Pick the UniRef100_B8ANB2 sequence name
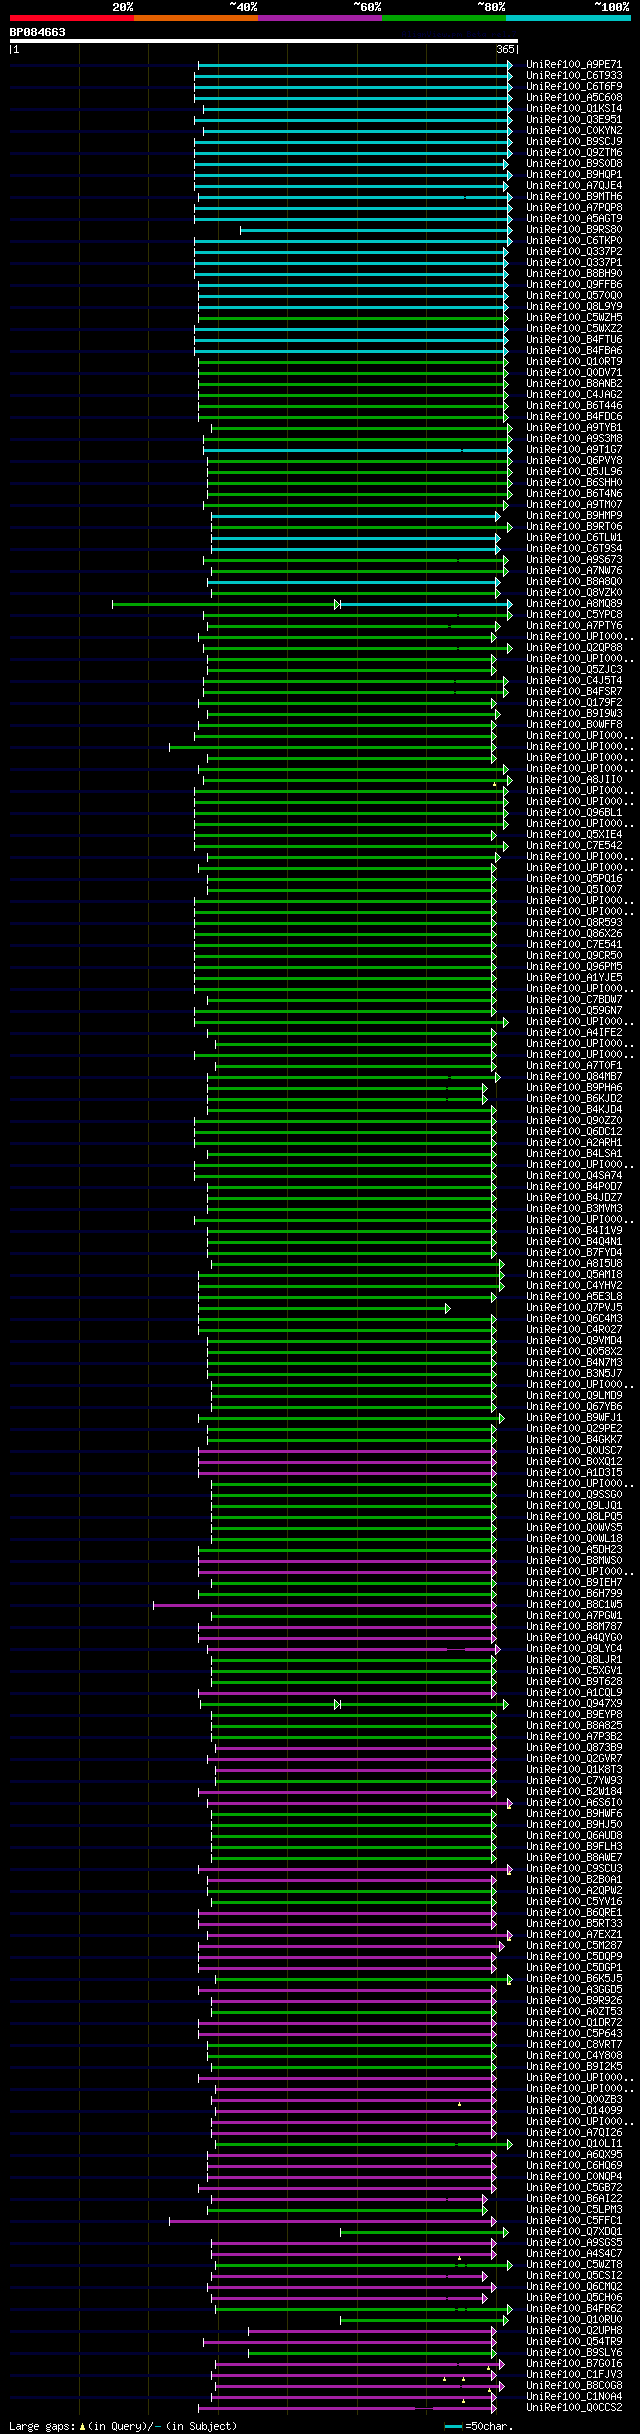 coord(574,384)
